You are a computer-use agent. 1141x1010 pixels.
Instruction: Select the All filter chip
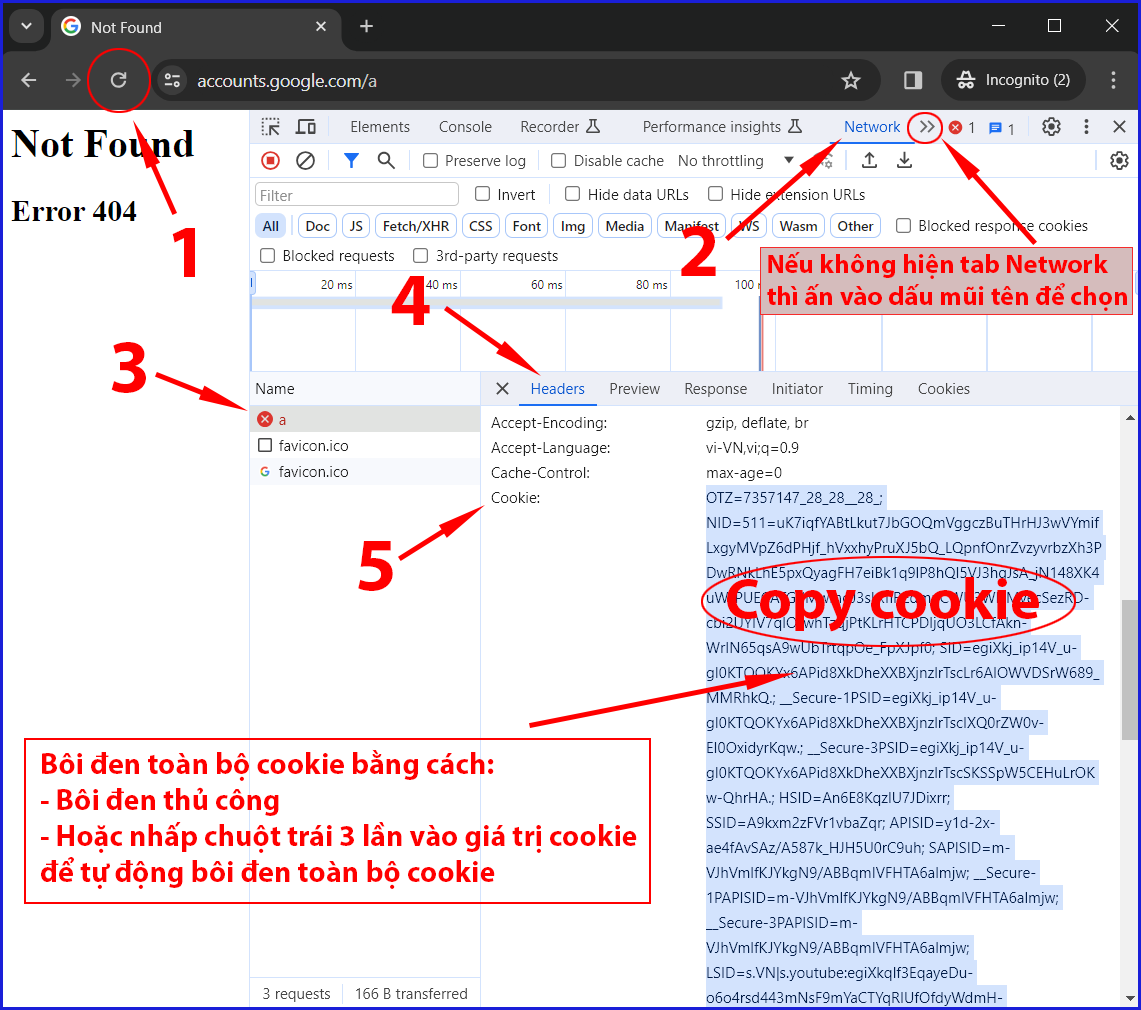[x=271, y=226]
